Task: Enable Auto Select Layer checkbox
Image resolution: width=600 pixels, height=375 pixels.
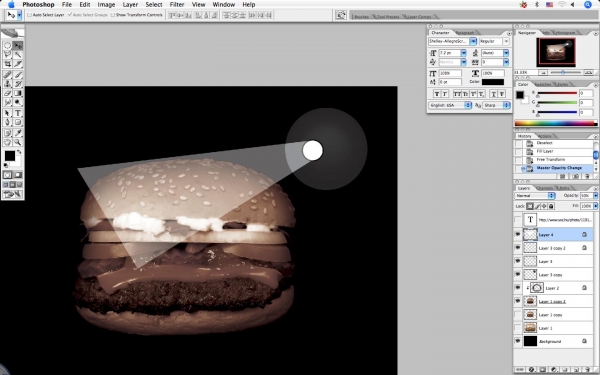Action: pos(29,15)
